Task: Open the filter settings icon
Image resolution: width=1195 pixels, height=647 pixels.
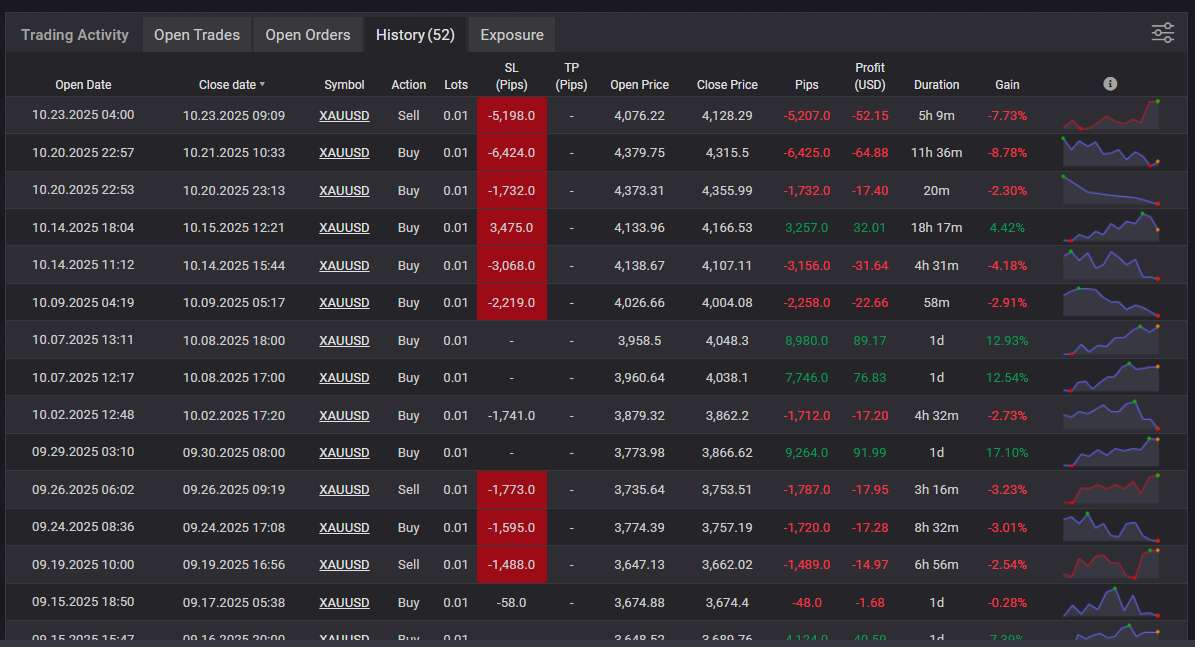Action: (x=1162, y=32)
